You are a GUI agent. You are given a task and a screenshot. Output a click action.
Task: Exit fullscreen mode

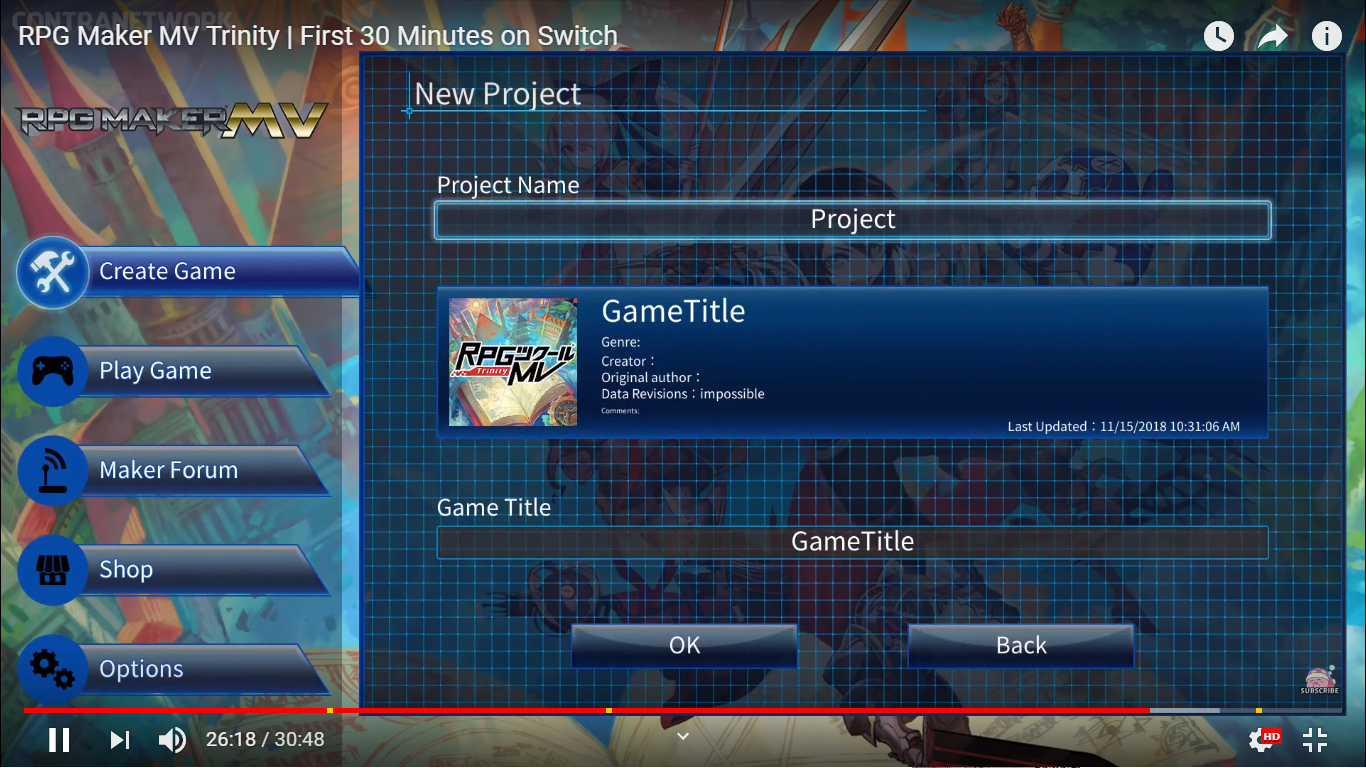click(x=1315, y=740)
